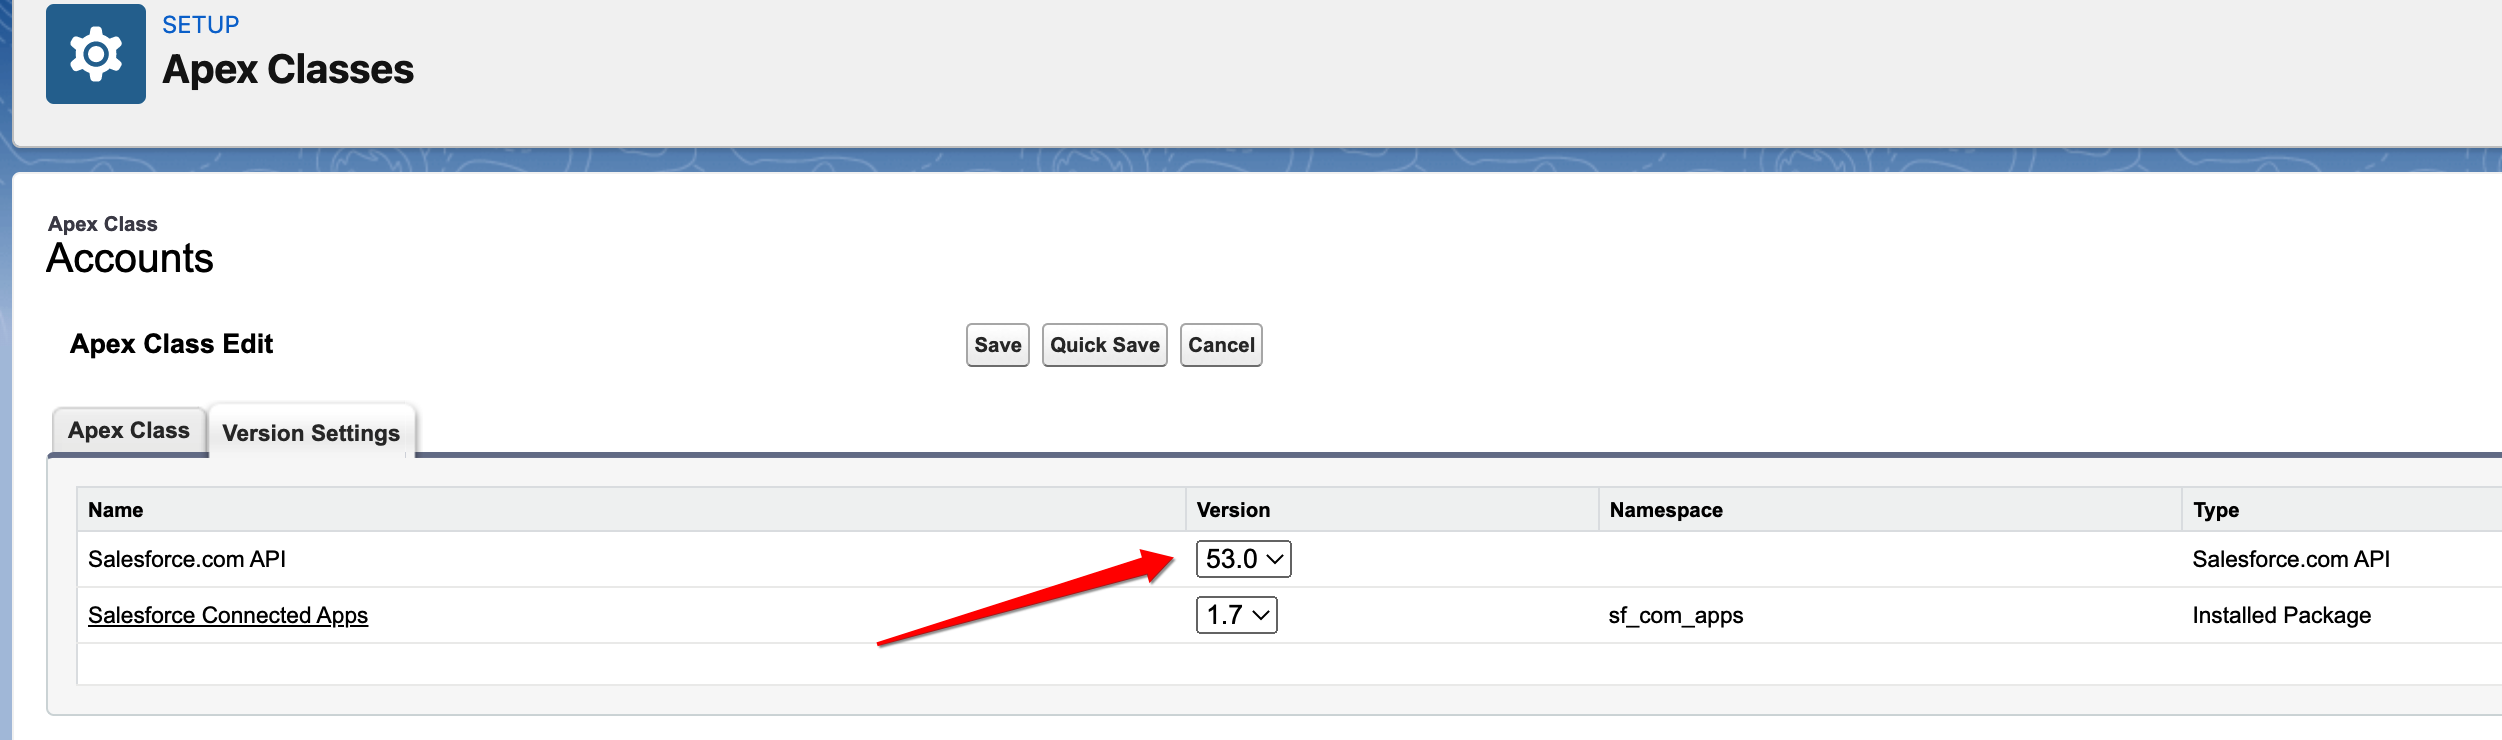This screenshot has width=2502, height=740.
Task: Click the Apex Classes page title
Action: tap(288, 69)
